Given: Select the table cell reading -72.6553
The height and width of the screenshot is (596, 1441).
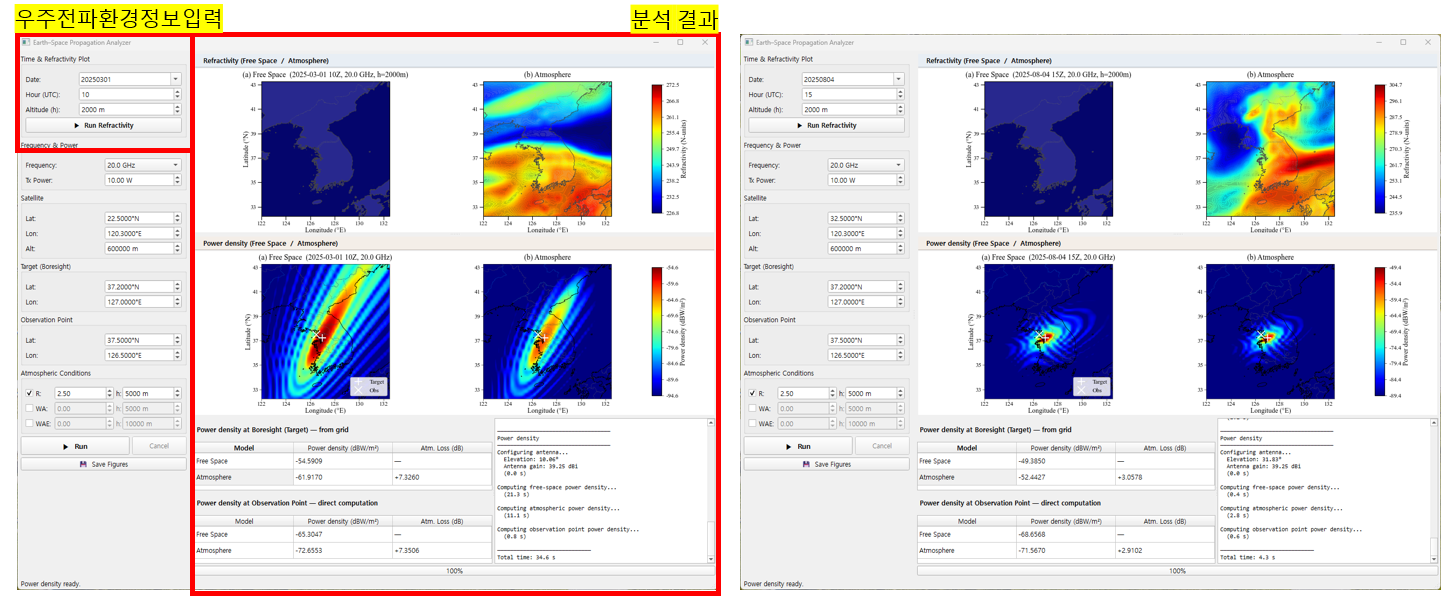Looking at the screenshot, I should coord(342,550).
